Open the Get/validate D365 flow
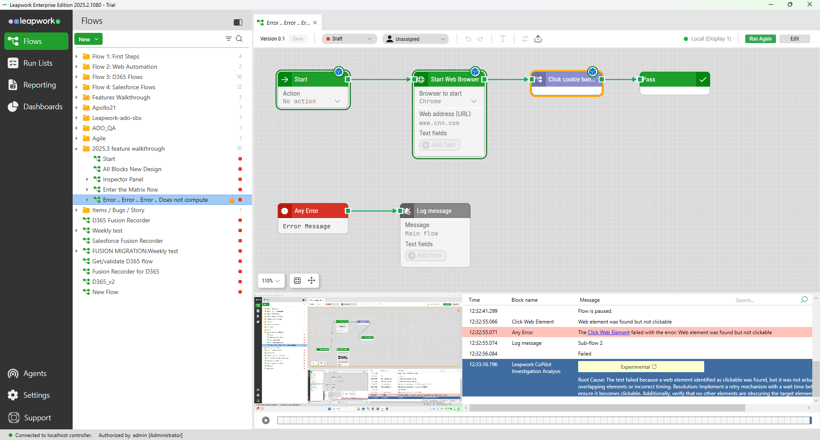 [122, 261]
